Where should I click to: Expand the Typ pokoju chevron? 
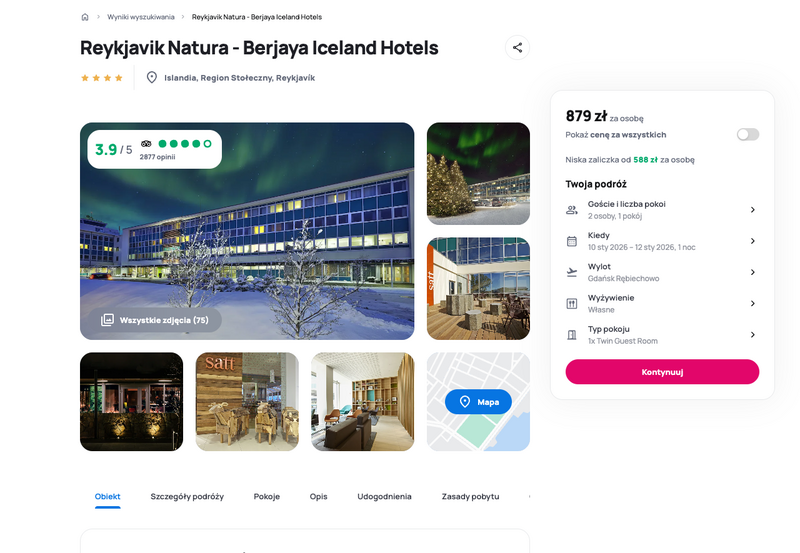(753, 335)
